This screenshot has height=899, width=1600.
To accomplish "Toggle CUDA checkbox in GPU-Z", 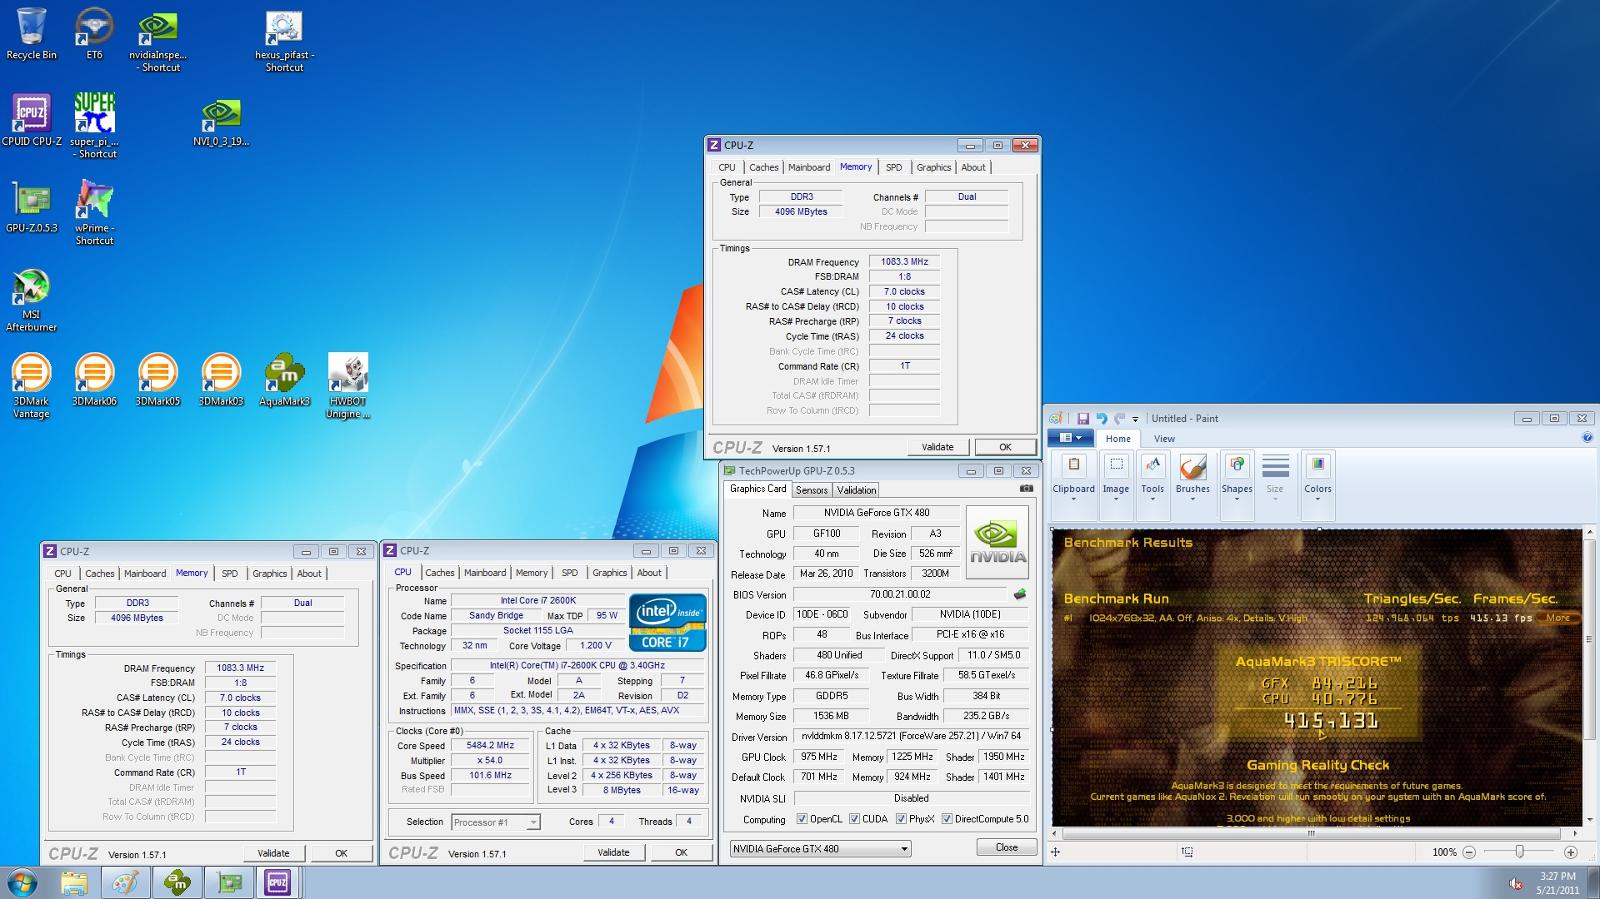I will (854, 819).
